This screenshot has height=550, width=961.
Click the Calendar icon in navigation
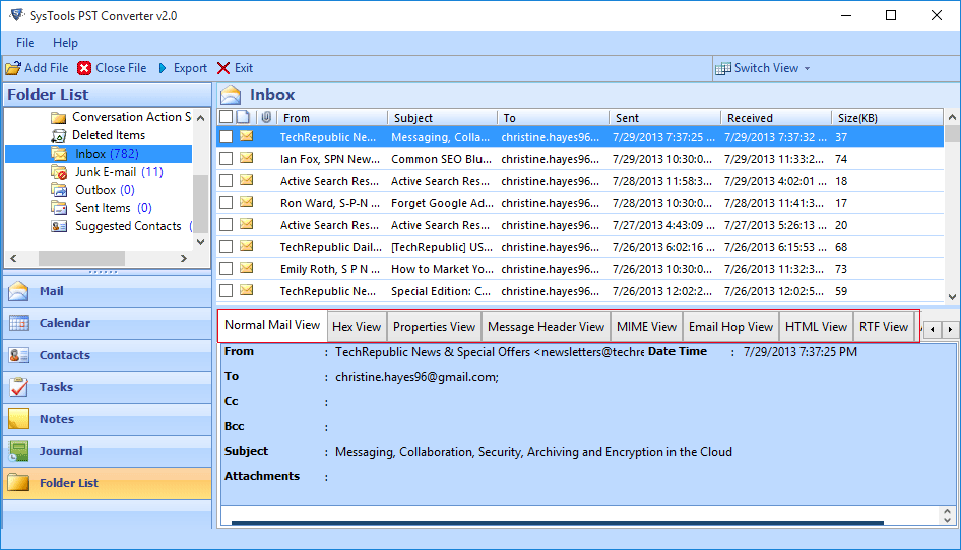point(18,323)
